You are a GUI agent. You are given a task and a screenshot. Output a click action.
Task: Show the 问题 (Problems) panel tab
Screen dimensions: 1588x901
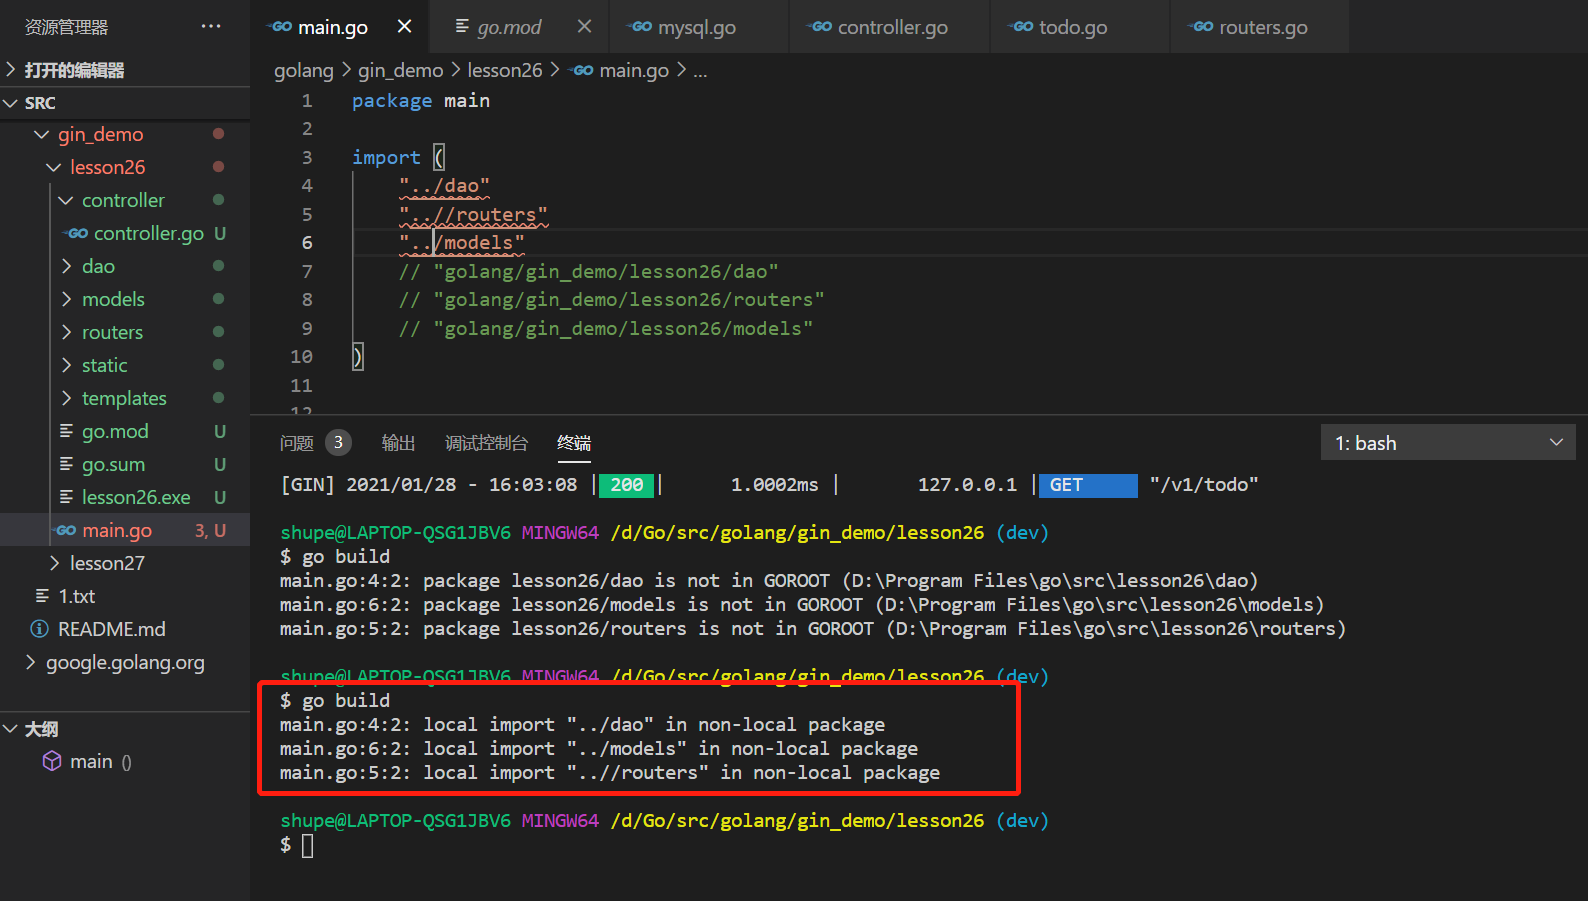297,443
